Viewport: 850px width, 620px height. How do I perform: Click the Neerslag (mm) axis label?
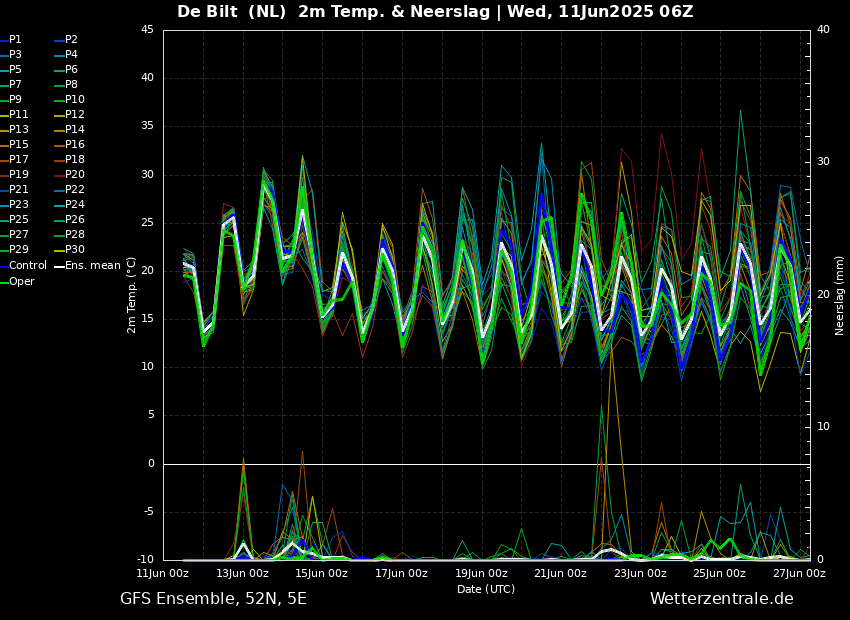840,294
